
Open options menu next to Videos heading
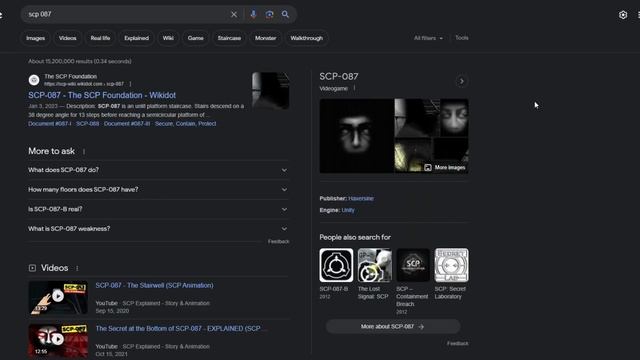[x=77, y=268]
